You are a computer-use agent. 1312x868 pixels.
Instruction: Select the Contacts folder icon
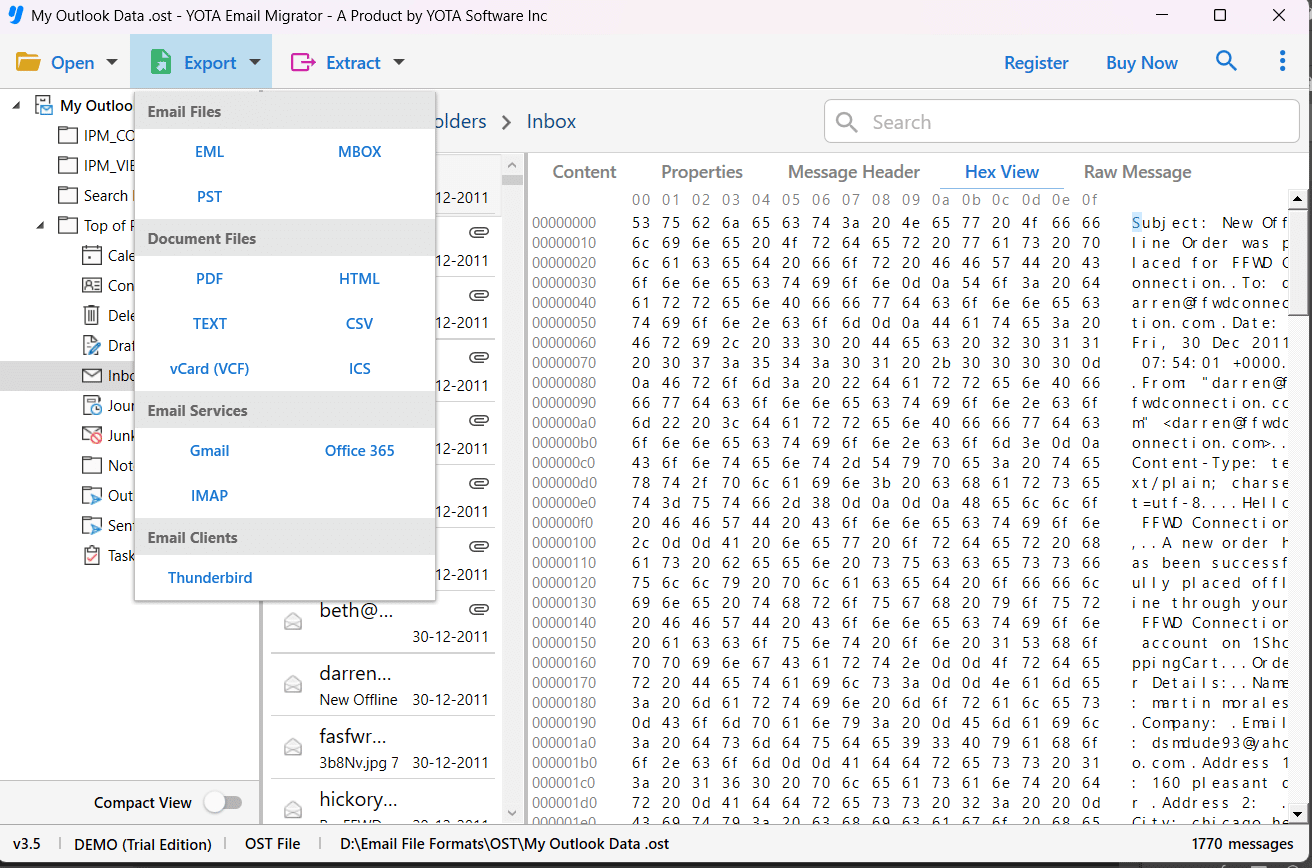(x=92, y=285)
